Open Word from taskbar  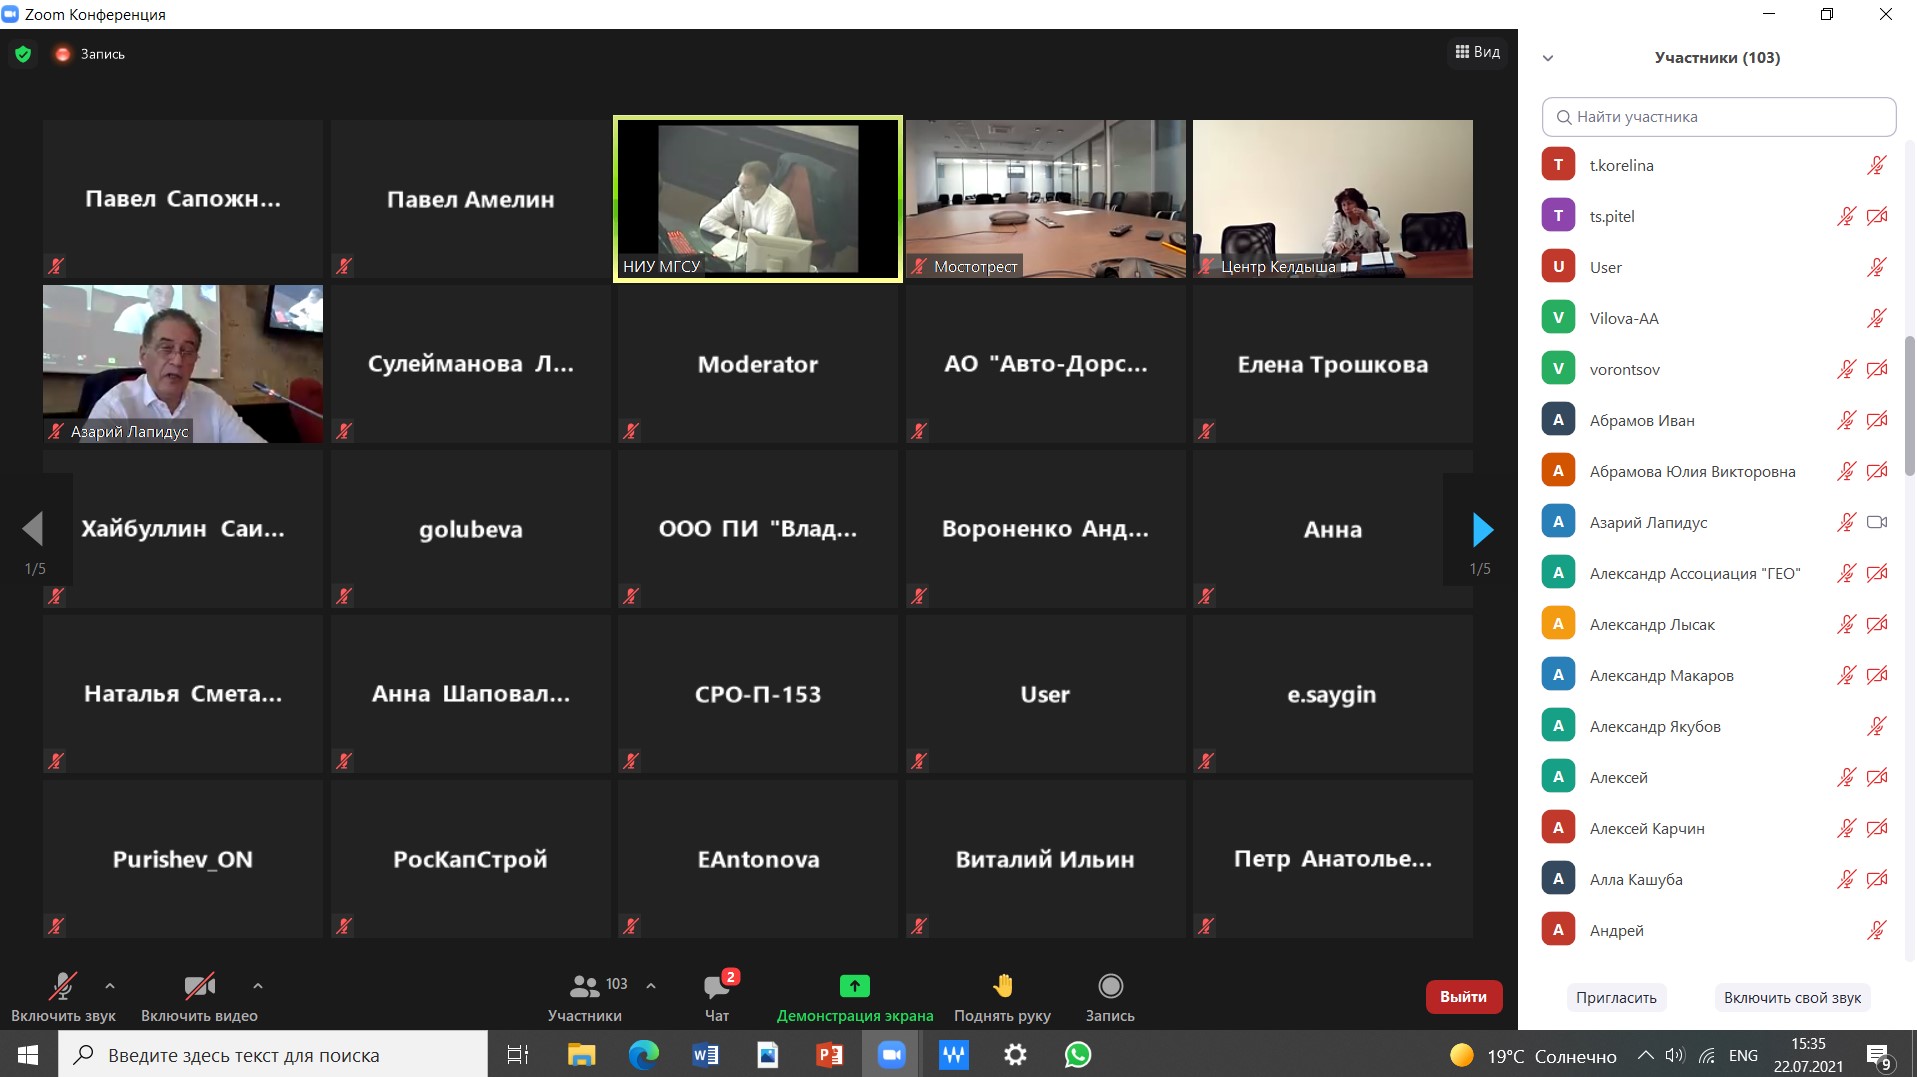(705, 1055)
